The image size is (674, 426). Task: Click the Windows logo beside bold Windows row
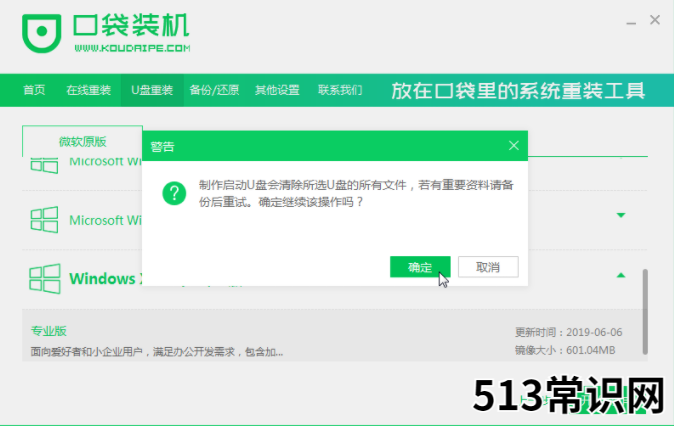tap(45, 279)
